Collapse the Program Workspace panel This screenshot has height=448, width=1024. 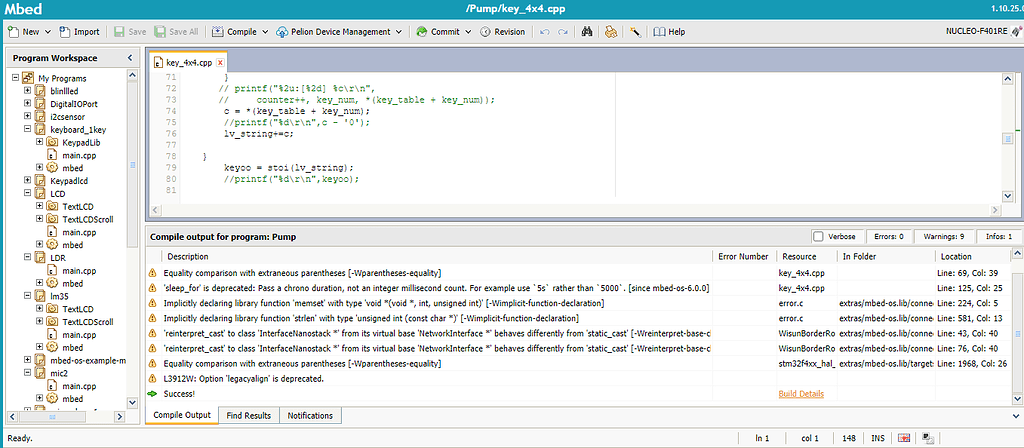pyautogui.click(x=130, y=58)
